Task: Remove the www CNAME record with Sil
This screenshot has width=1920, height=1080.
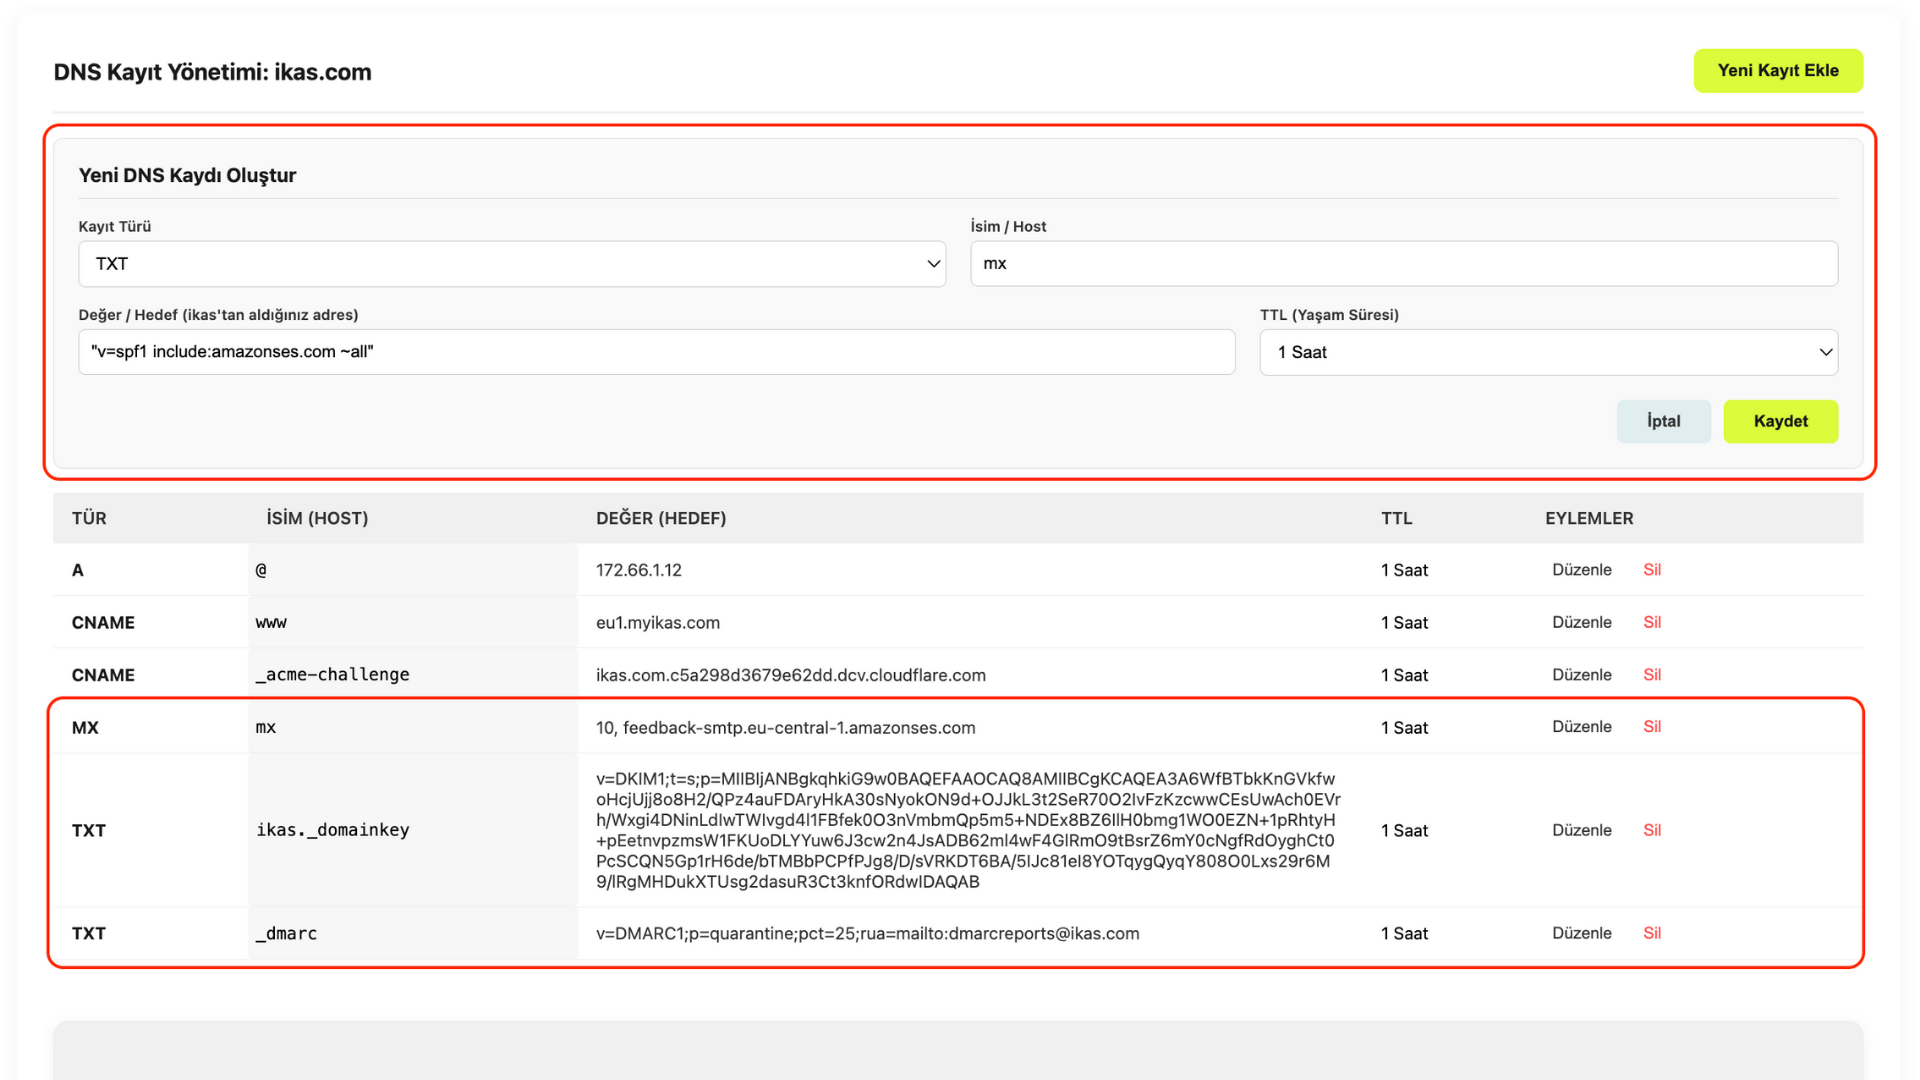Action: click(x=1652, y=622)
